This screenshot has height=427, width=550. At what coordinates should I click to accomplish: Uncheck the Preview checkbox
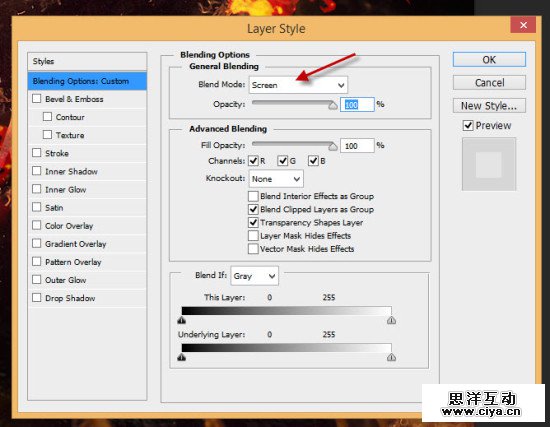(x=468, y=125)
